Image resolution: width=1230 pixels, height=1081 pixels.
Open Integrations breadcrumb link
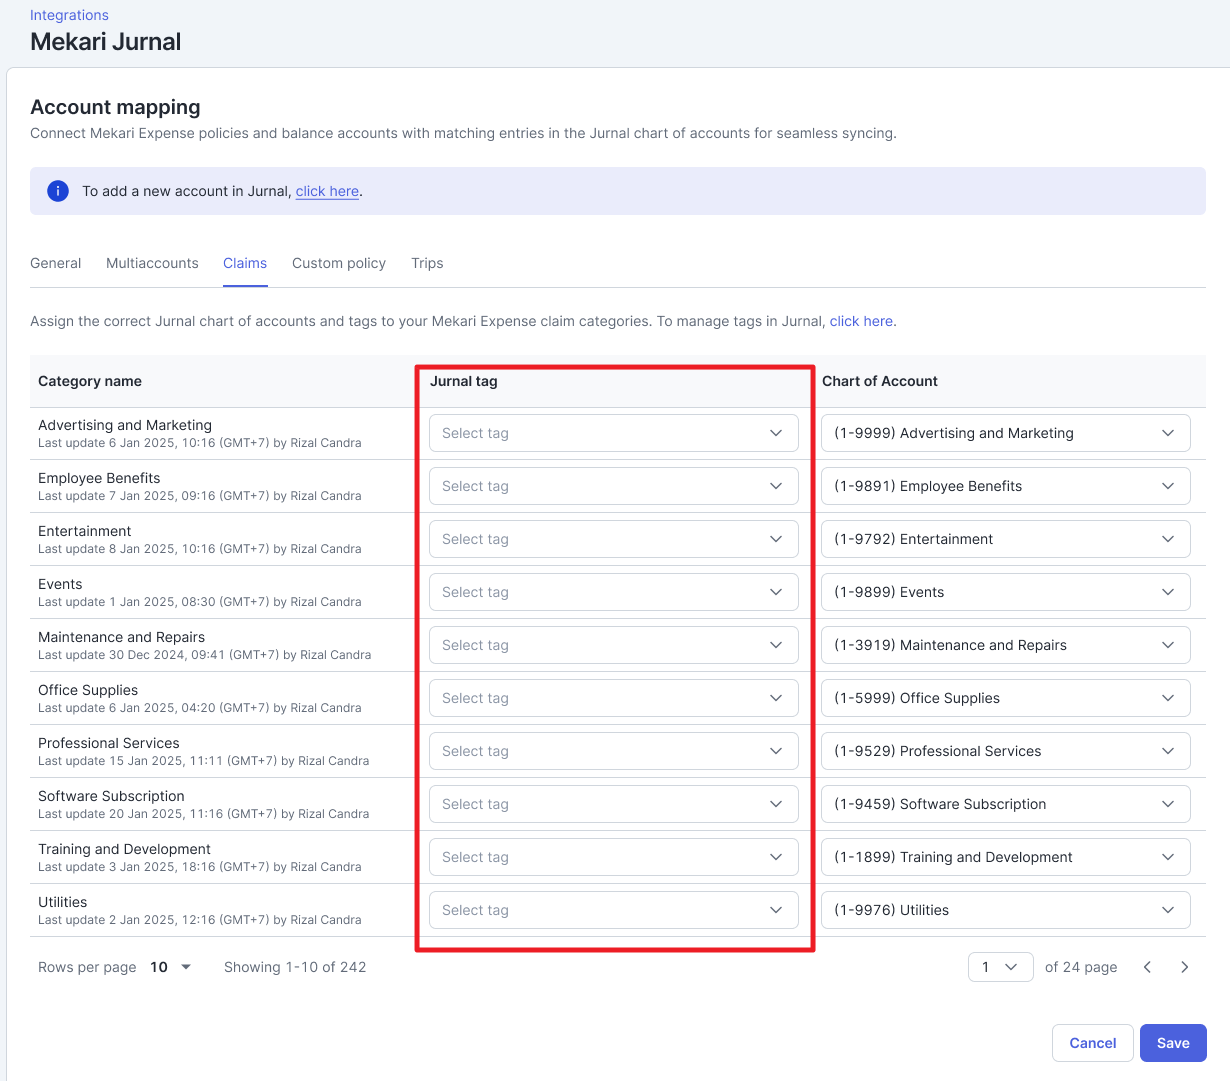[x=69, y=15]
